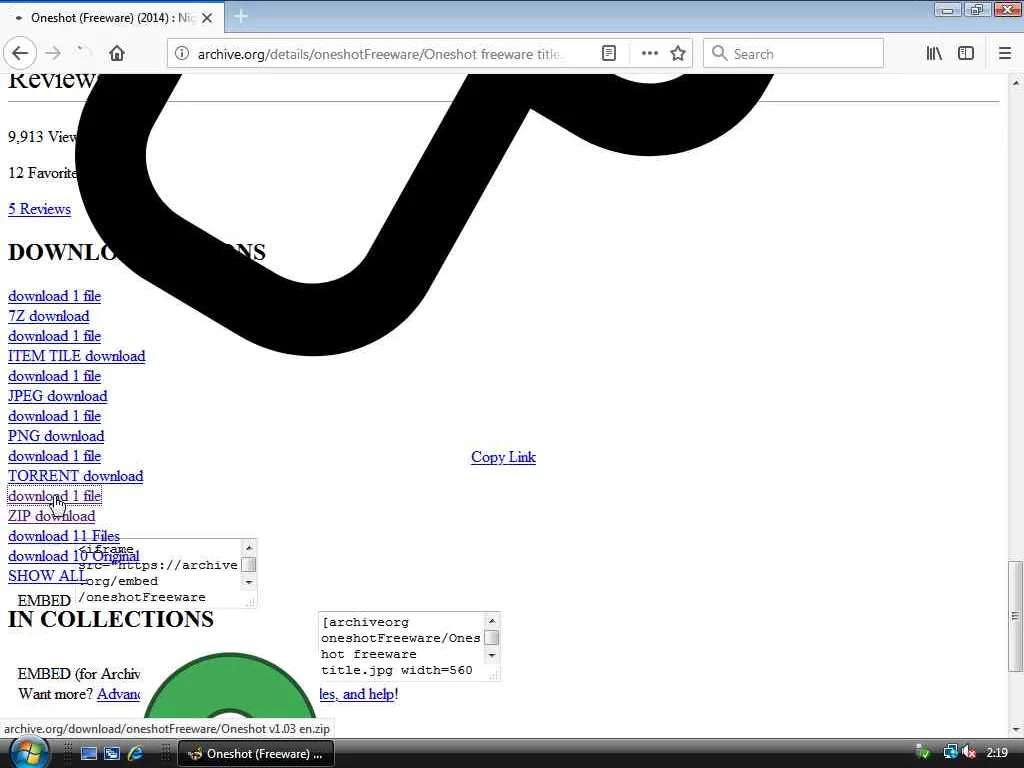Open a new tab with plus button
The width and height of the screenshot is (1024, 768).
241,16
